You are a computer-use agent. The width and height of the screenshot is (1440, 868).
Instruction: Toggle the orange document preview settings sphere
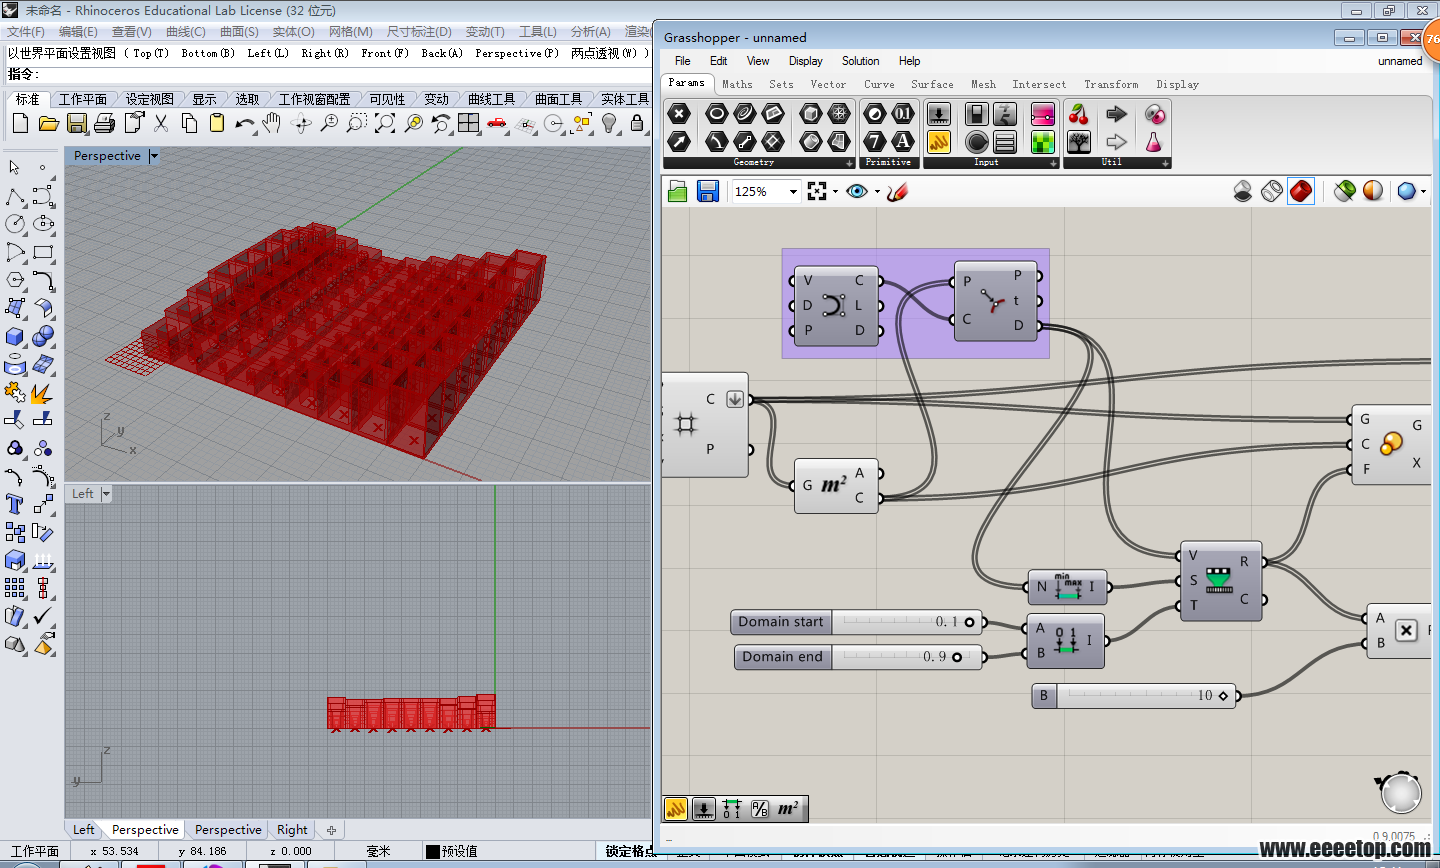[x=1373, y=191]
